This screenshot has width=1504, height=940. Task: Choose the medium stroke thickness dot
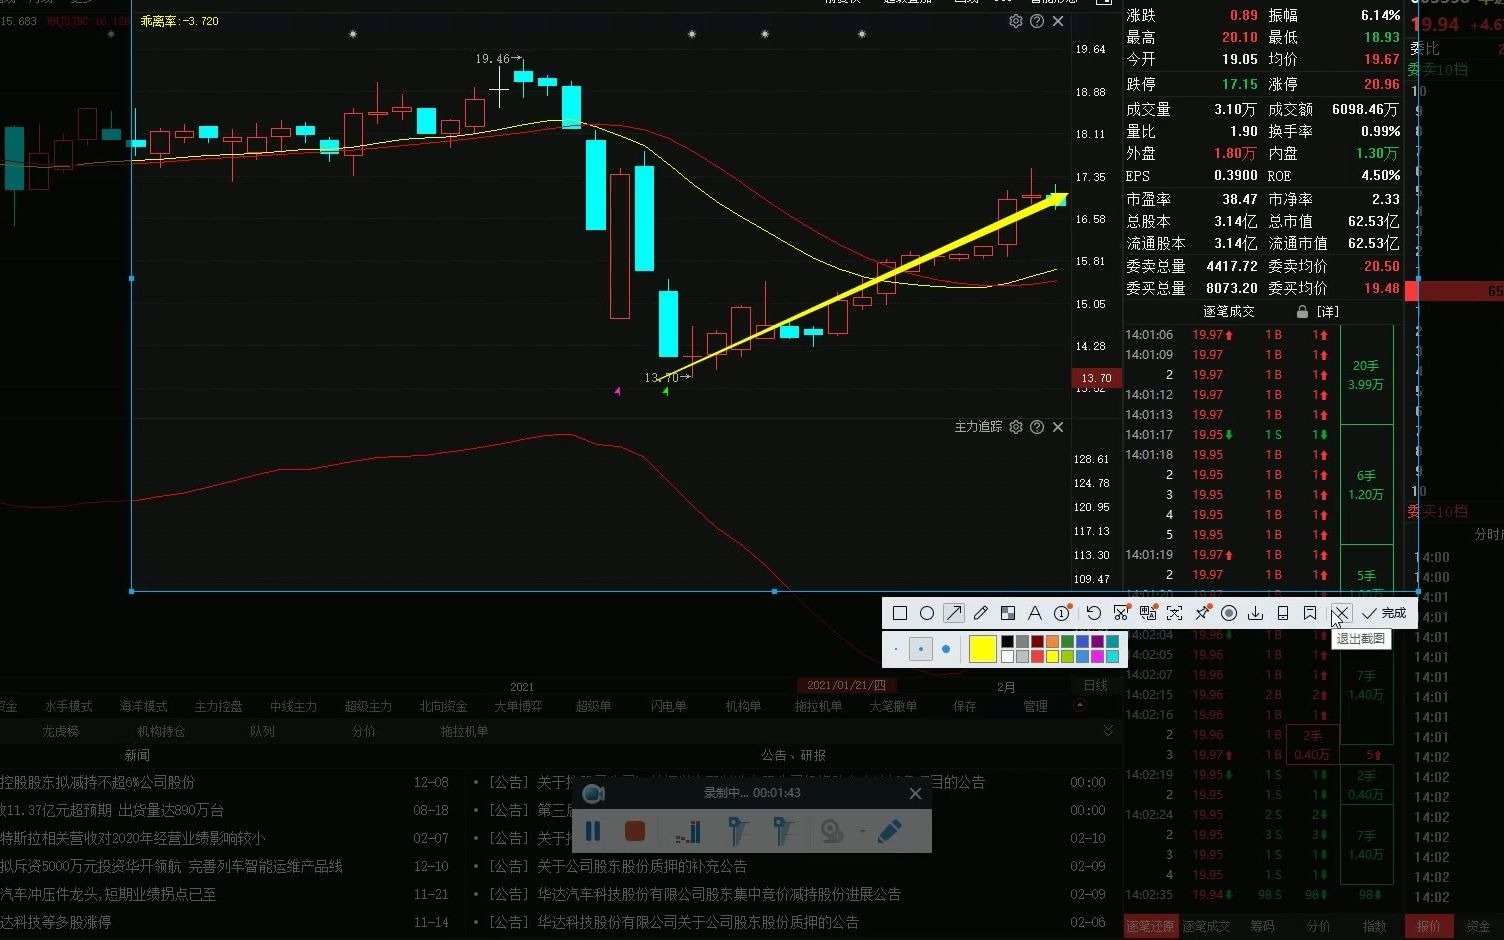(920, 649)
